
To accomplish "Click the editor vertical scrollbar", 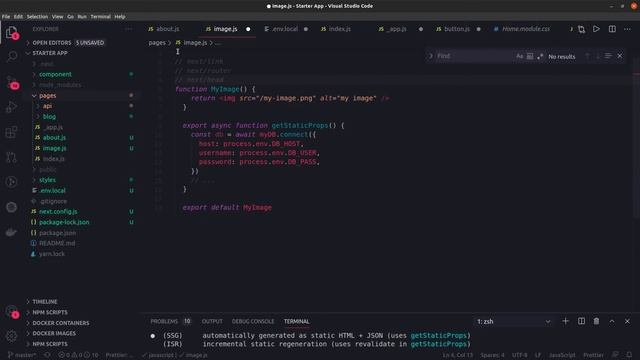I will (636, 139).
